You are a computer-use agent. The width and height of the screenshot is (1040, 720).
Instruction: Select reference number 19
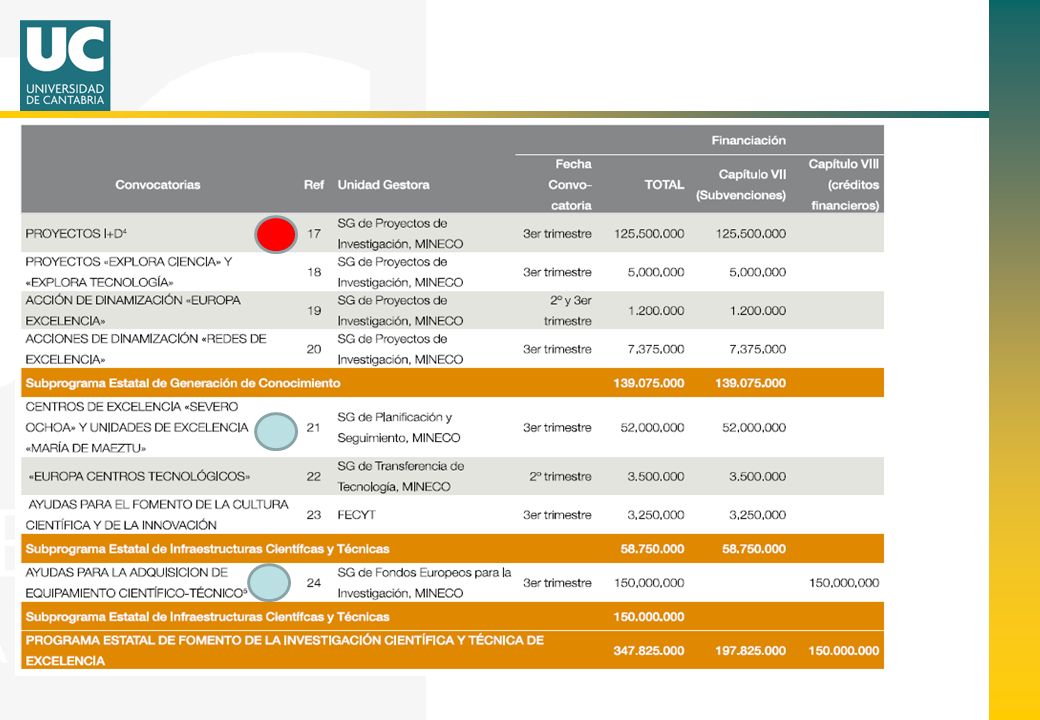click(x=314, y=310)
